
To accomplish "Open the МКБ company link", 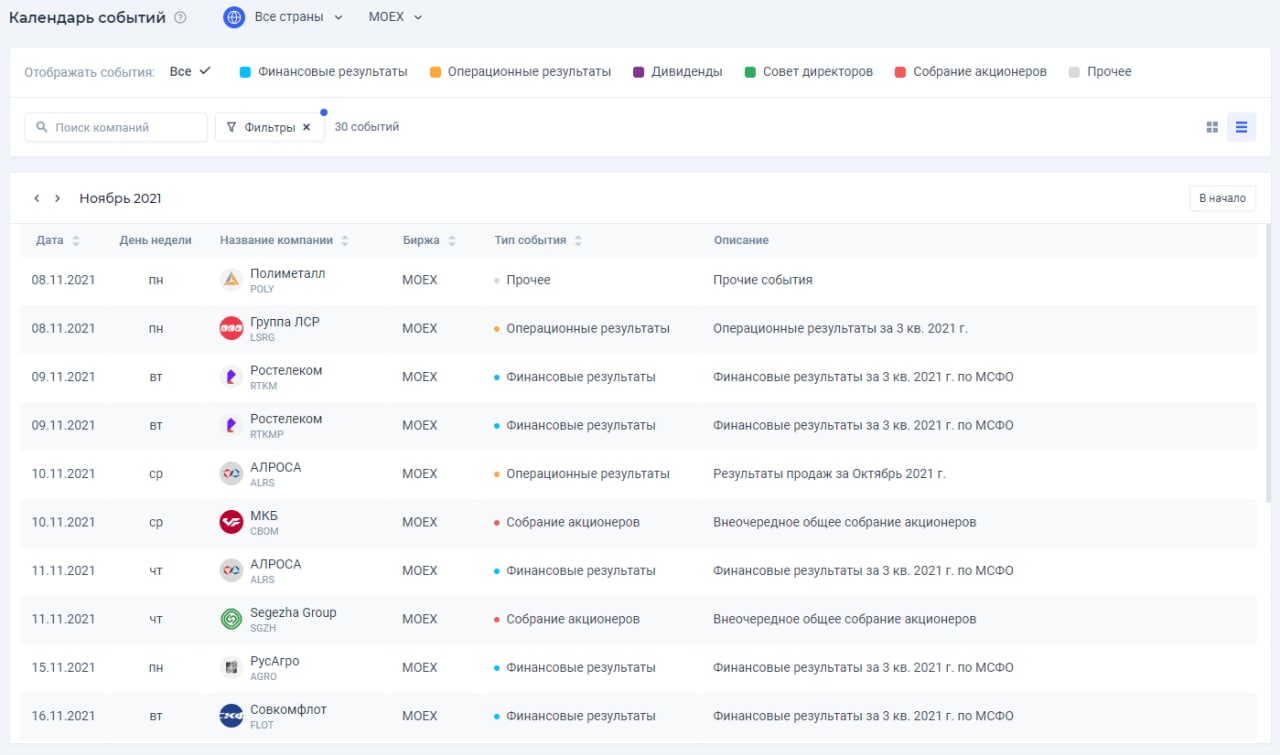I will (x=264, y=516).
